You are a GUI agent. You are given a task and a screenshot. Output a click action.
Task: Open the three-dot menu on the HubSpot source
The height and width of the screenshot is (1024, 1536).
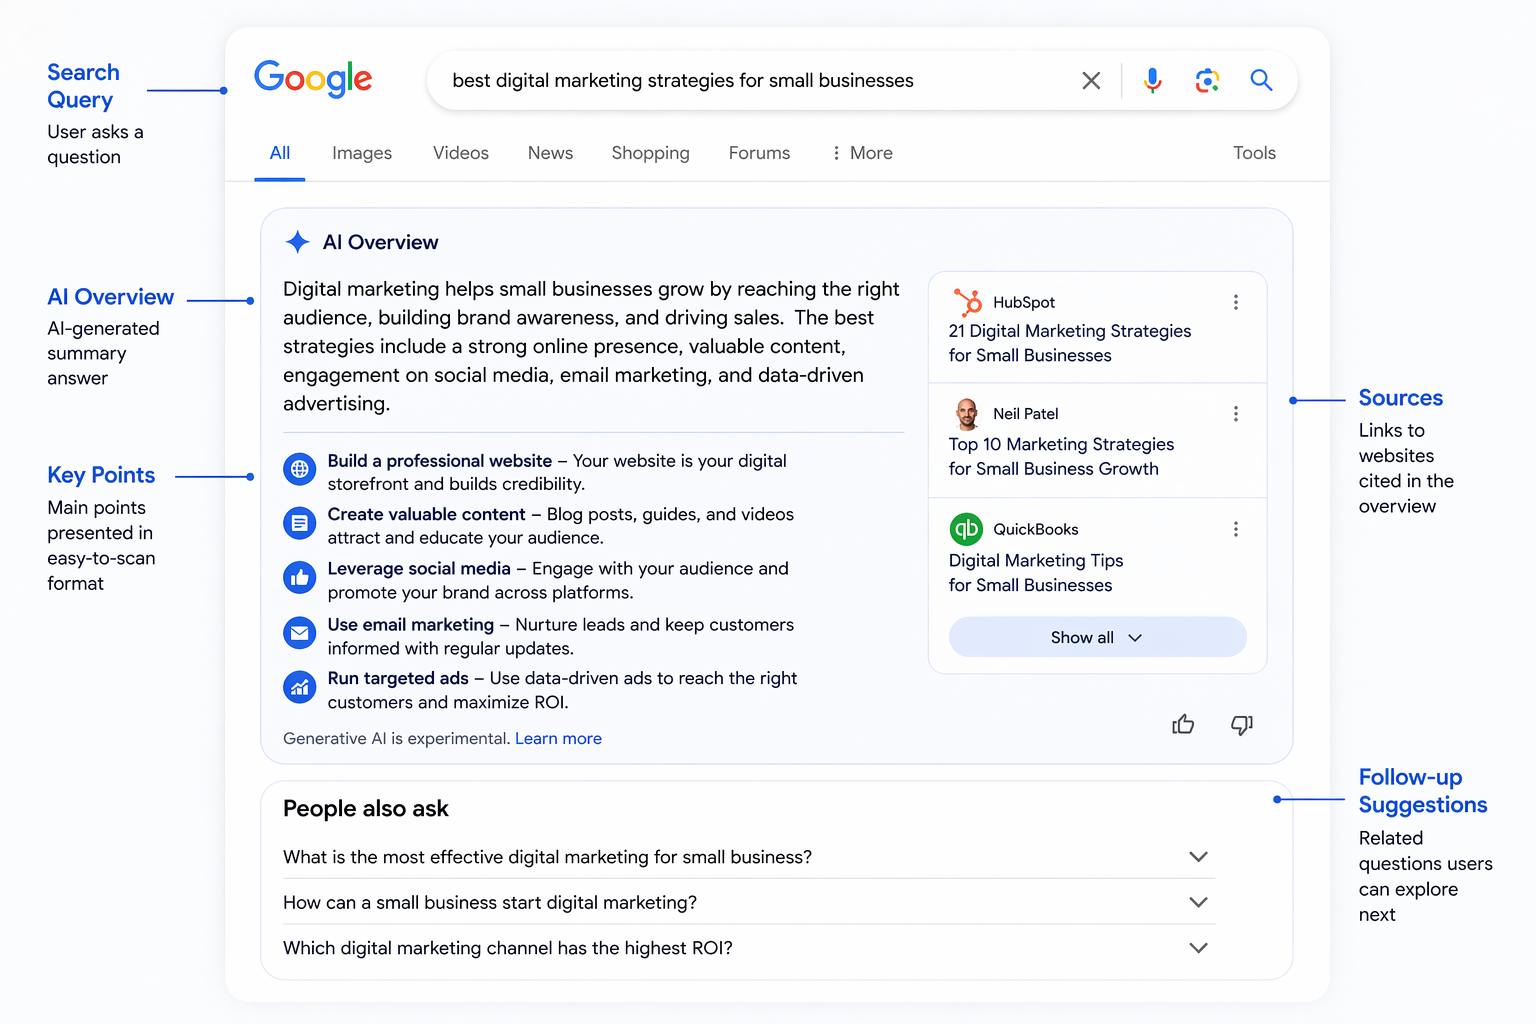coord(1235,301)
